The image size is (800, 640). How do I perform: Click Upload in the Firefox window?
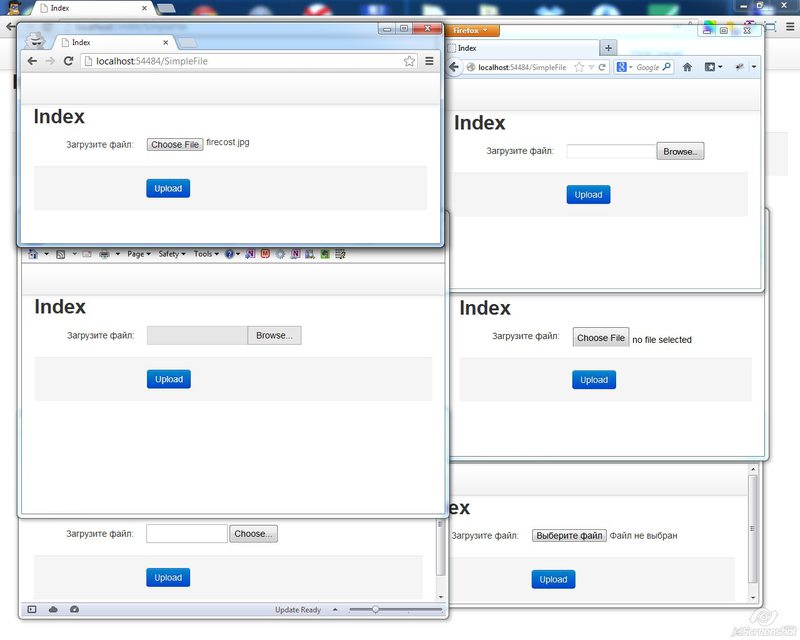[588, 194]
